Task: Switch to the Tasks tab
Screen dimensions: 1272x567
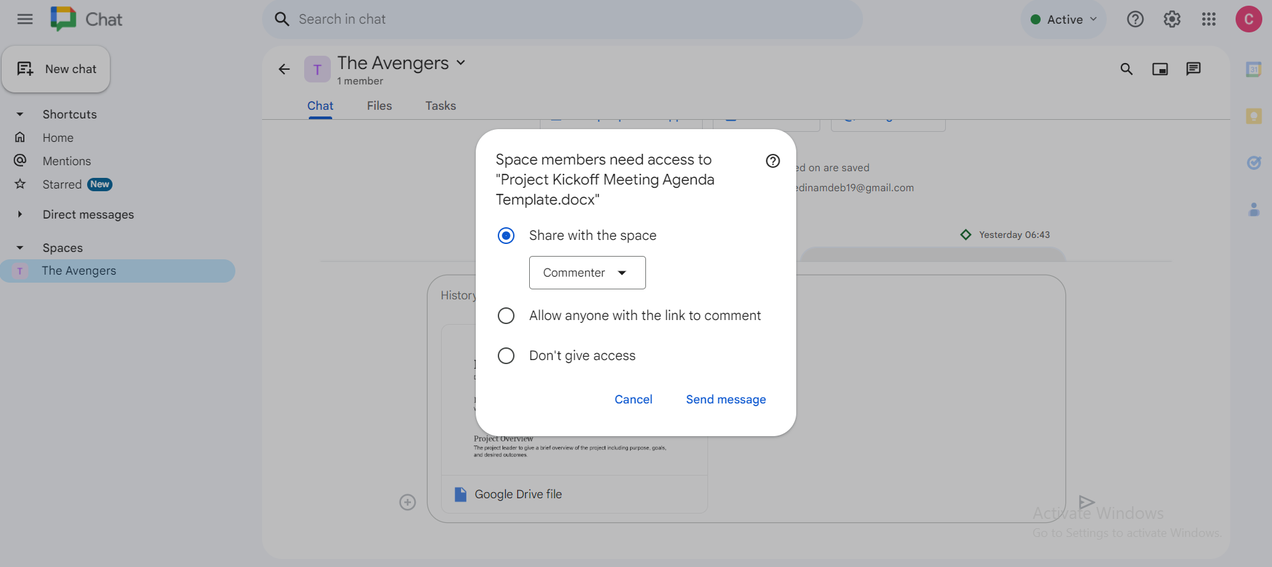Action: coord(440,106)
